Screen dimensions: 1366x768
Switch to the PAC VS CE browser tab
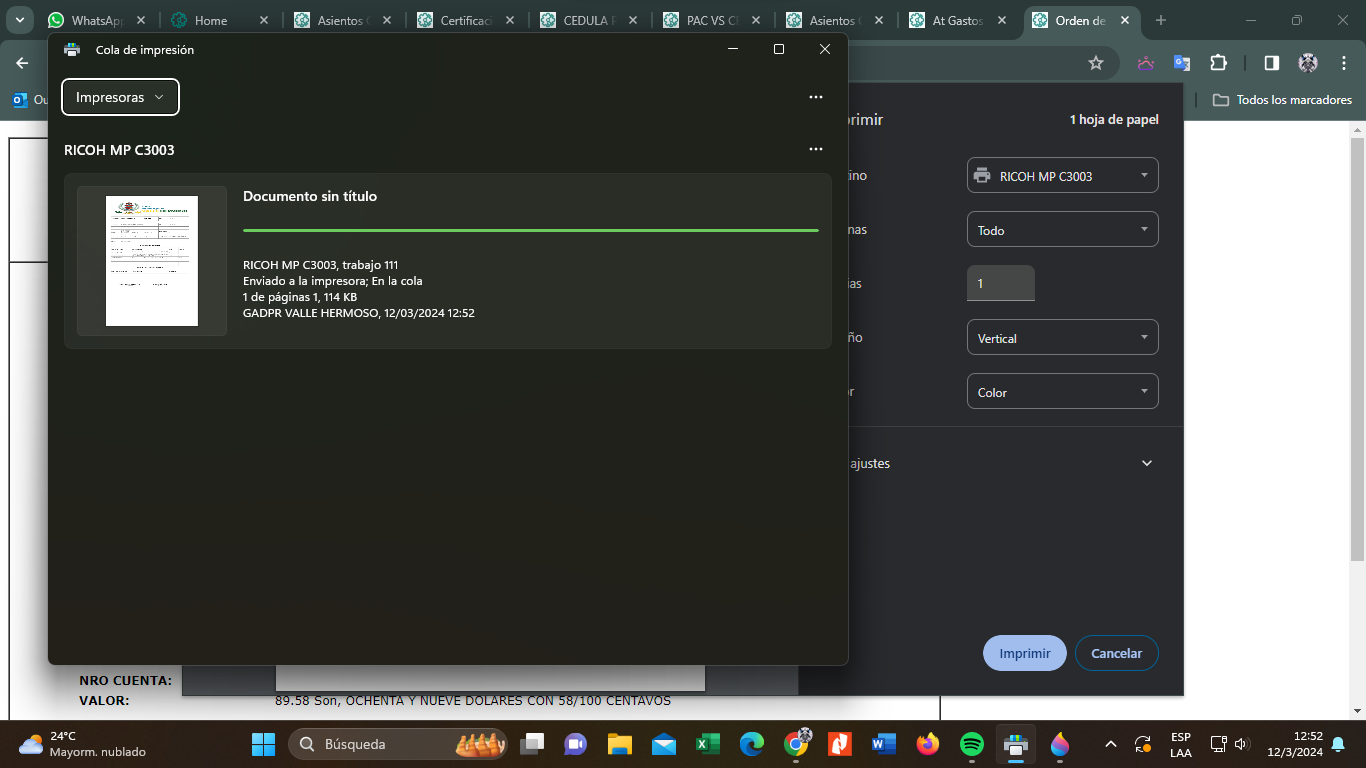pos(712,20)
